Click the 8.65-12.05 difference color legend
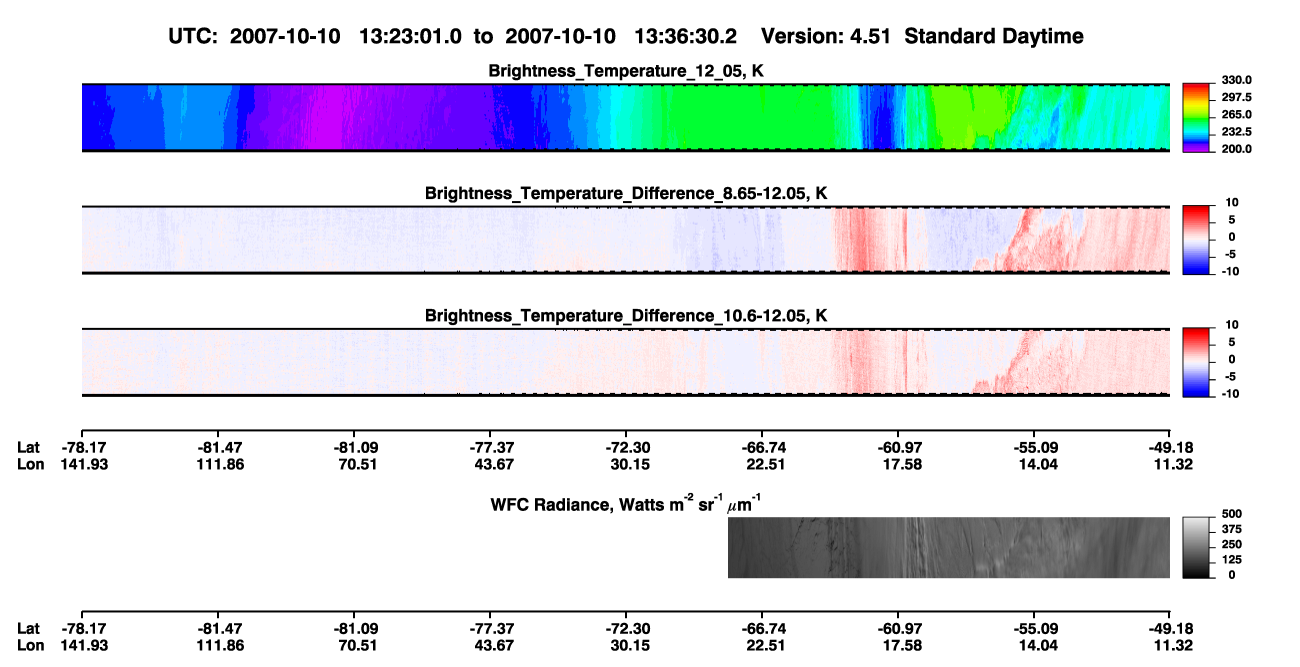Image resolution: width=1300 pixels, height=667 pixels. click(x=1197, y=239)
